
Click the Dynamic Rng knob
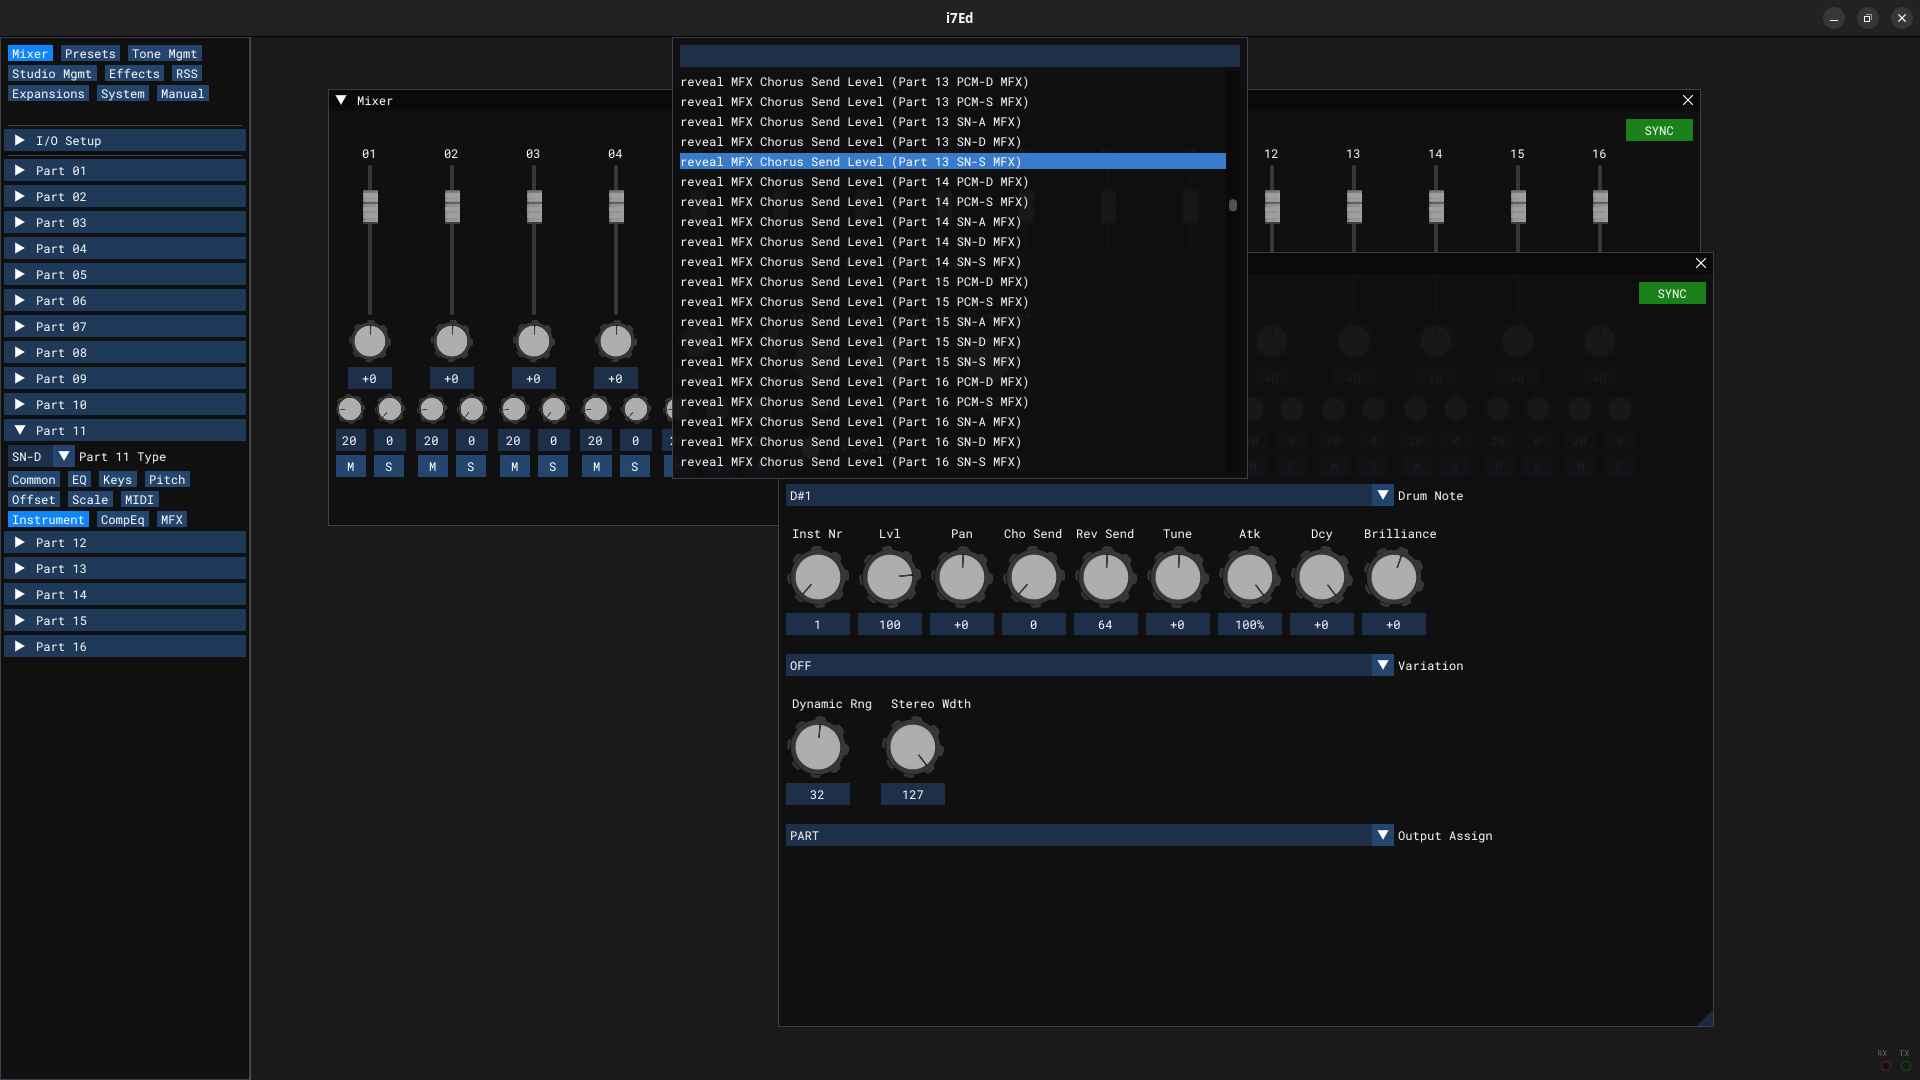(817, 747)
